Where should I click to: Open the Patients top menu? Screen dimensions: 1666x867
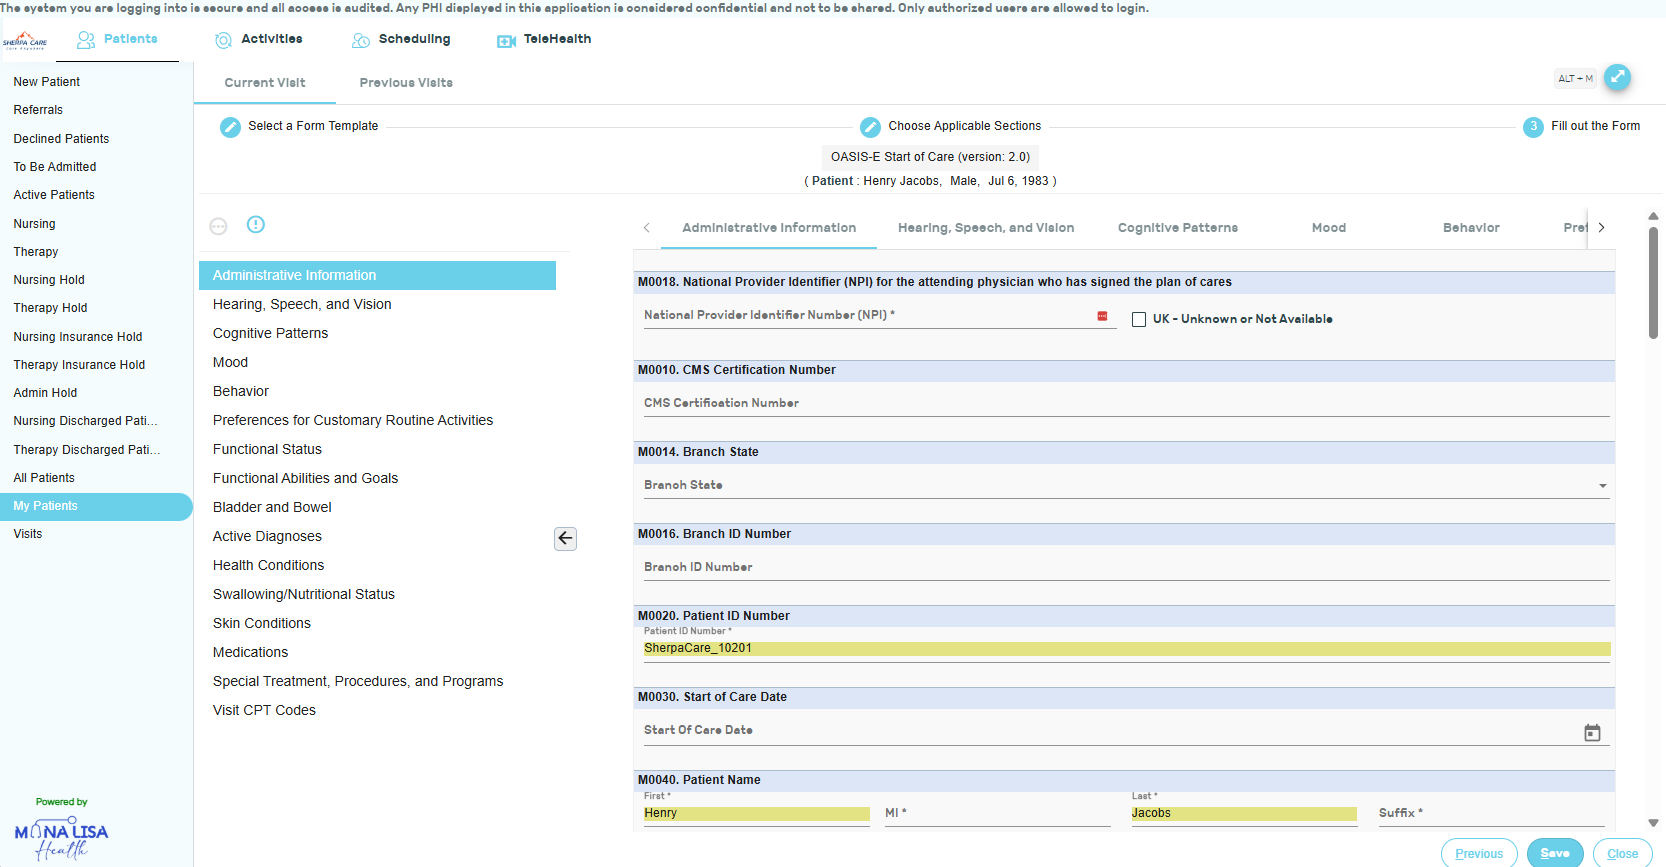click(x=118, y=40)
